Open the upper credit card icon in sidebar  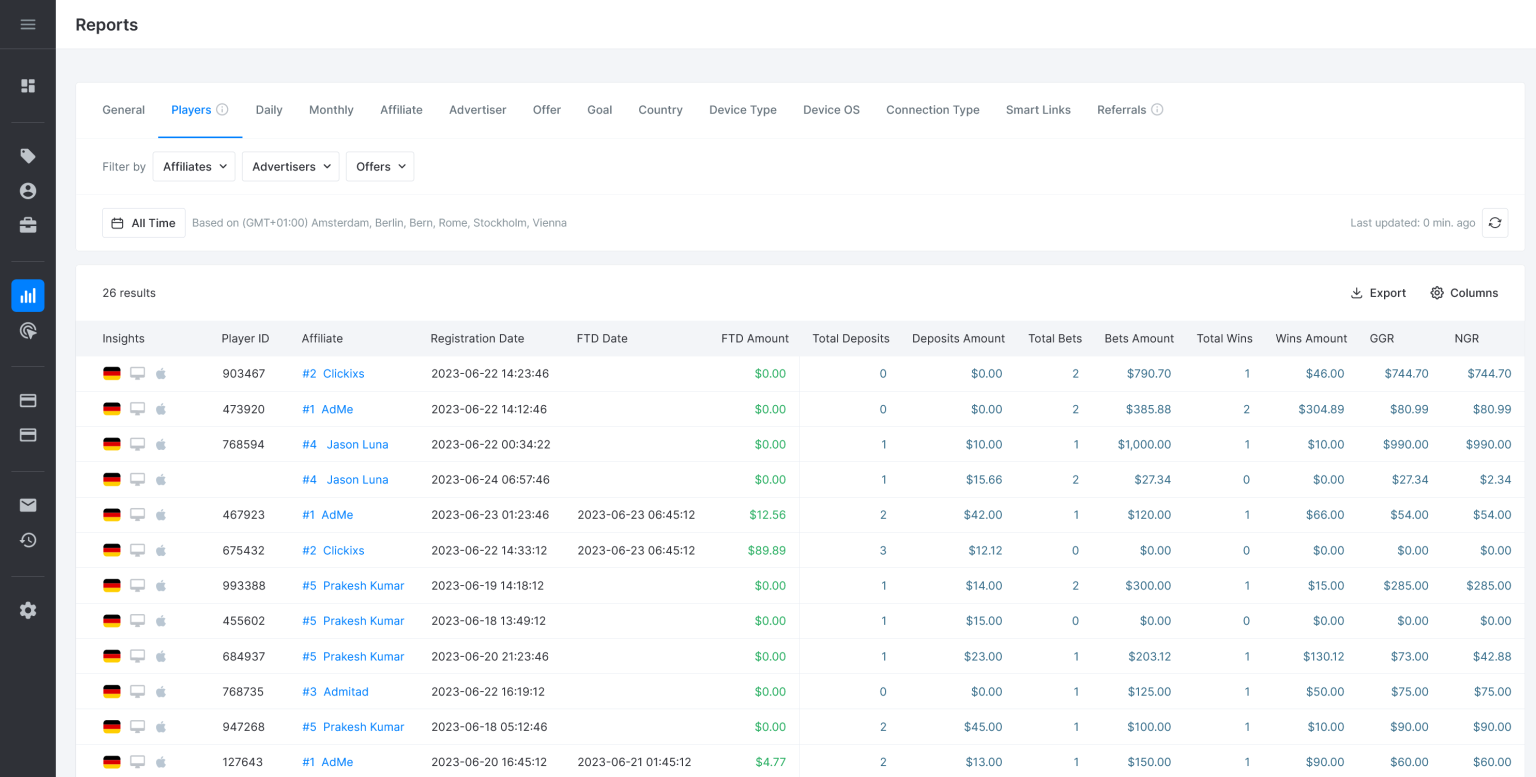click(x=28, y=400)
